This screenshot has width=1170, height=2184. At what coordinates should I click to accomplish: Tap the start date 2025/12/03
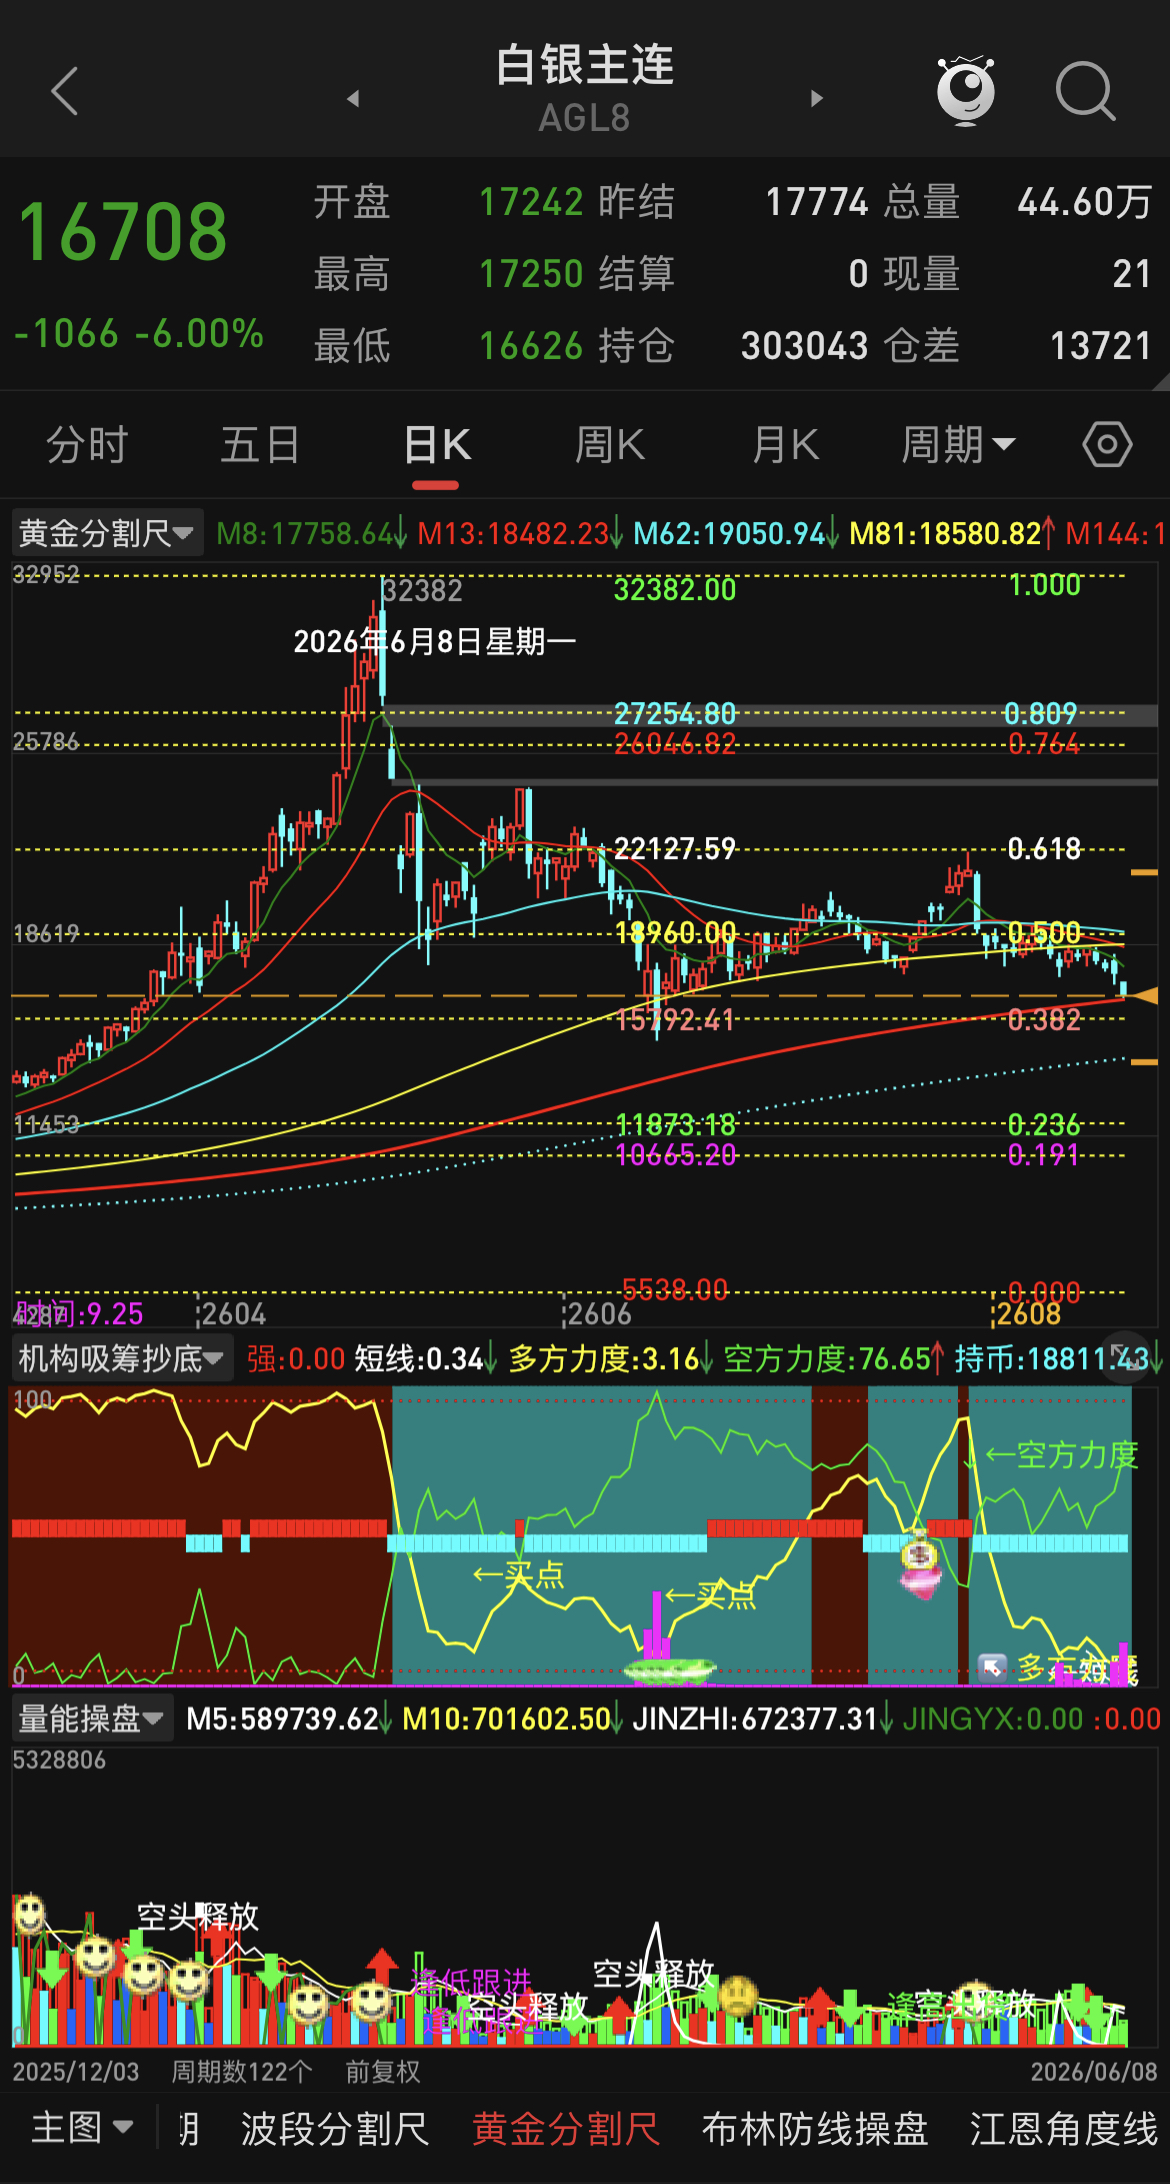[76, 2071]
